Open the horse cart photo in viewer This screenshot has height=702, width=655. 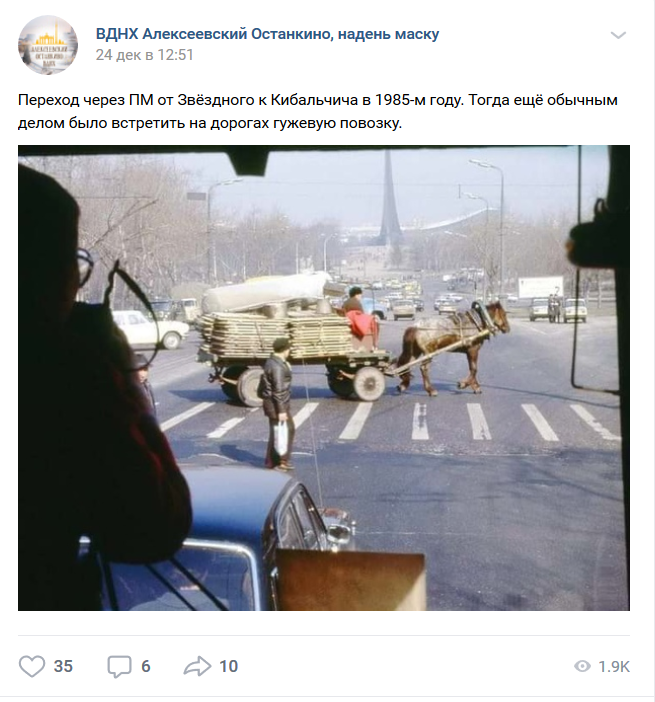click(x=324, y=378)
